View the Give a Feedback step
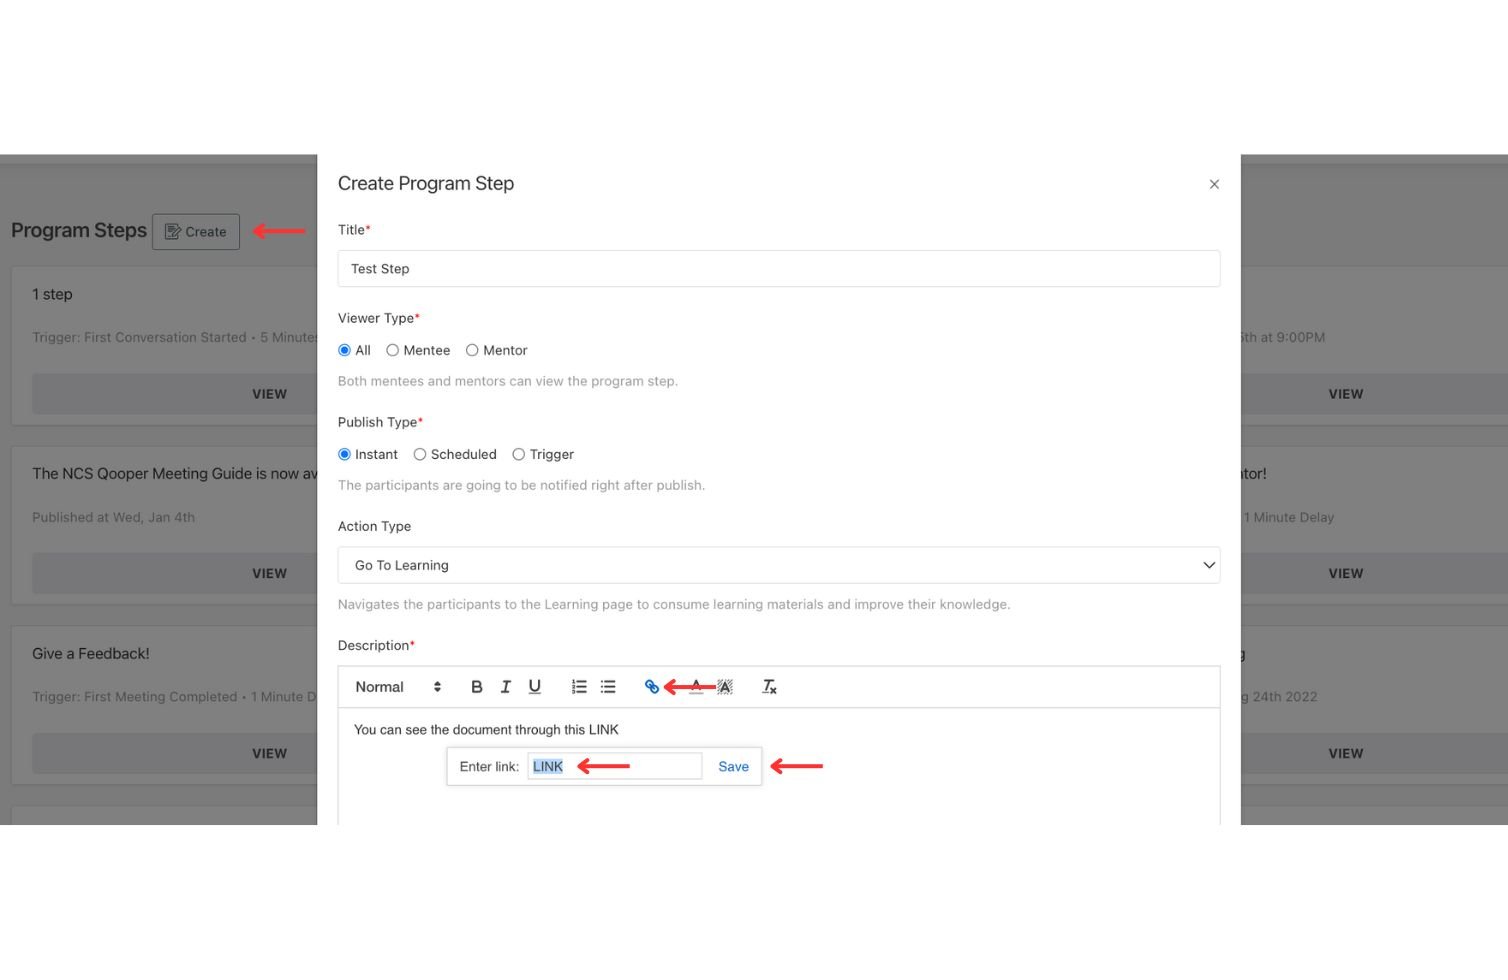 [269, 753]
